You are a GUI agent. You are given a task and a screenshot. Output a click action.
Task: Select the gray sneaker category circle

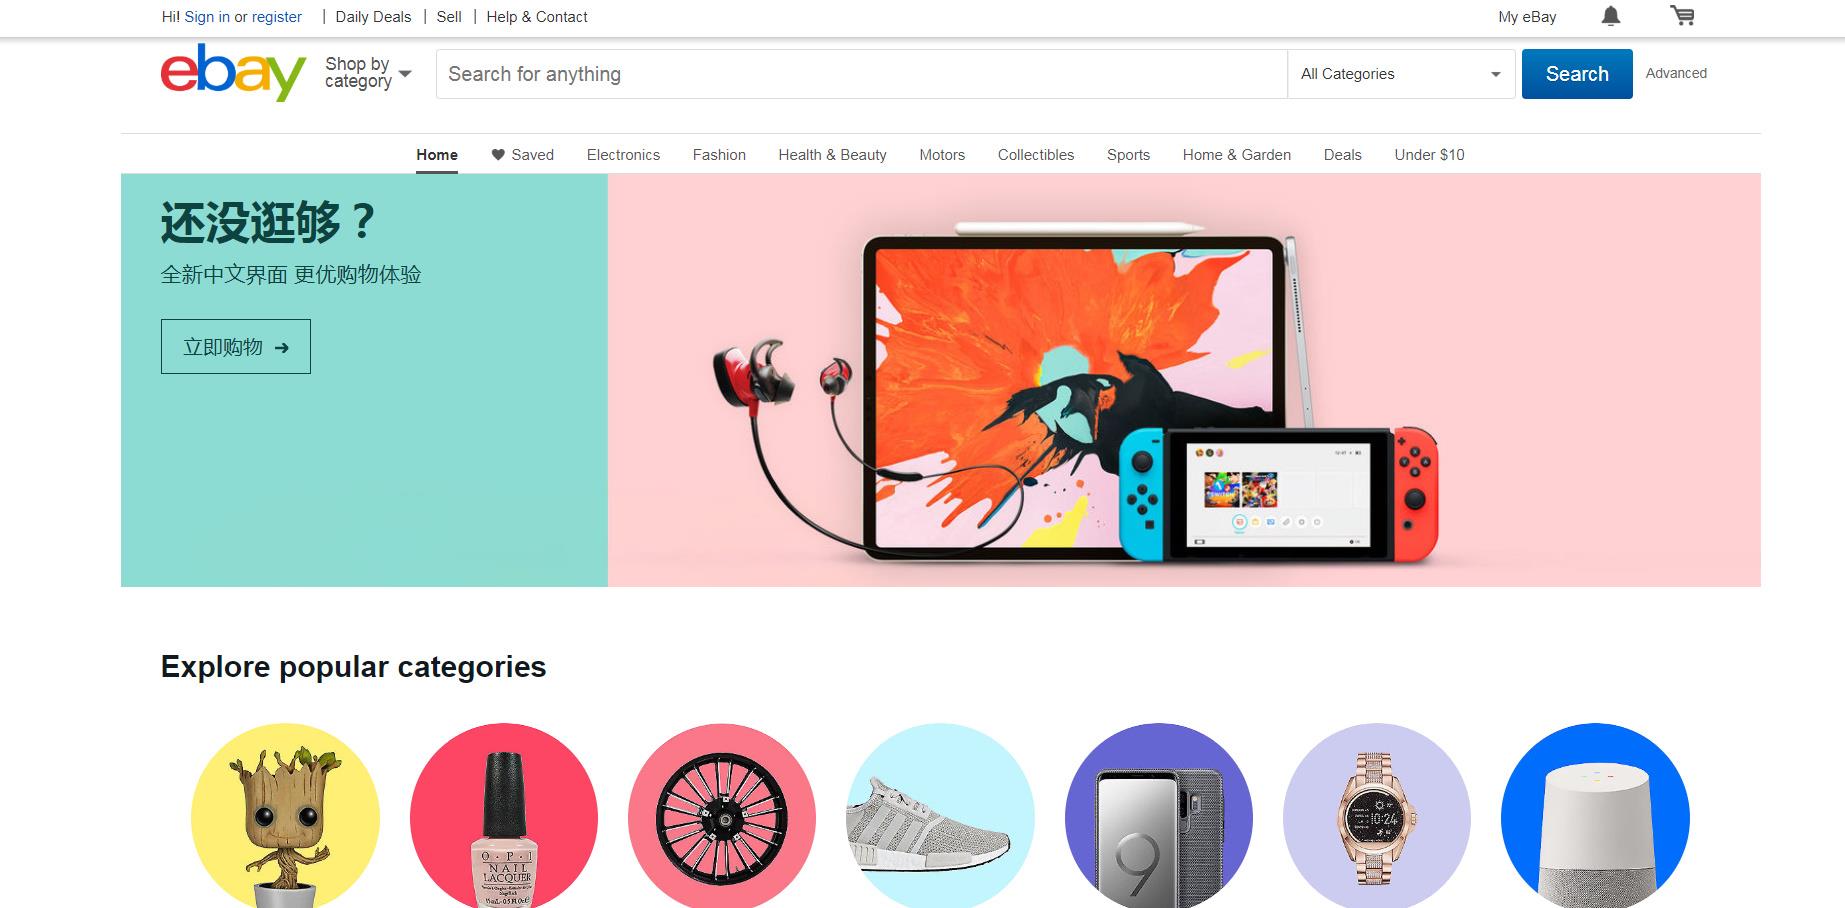pos(940,815)
